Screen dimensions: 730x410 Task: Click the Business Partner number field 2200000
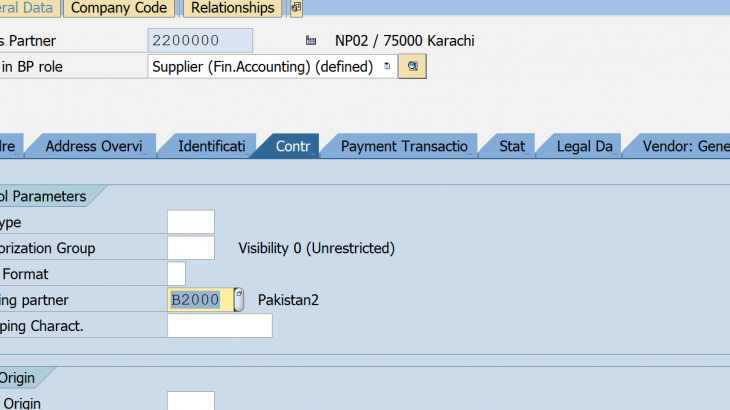[x=200, y=41]
